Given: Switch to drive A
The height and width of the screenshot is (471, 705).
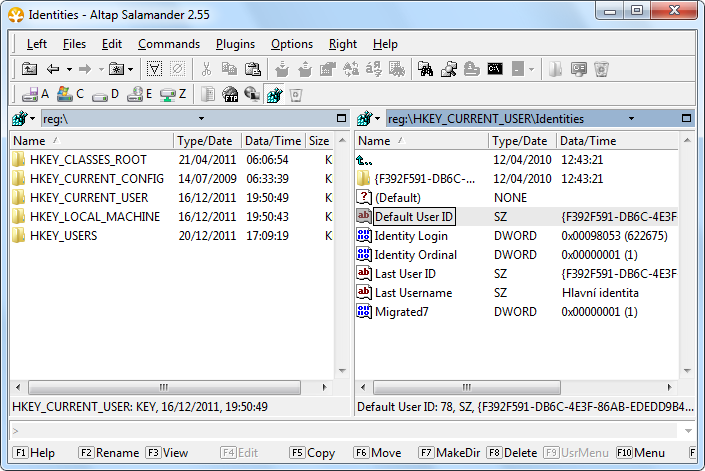Looking at the screenshot, I should (x=35, y=94).
